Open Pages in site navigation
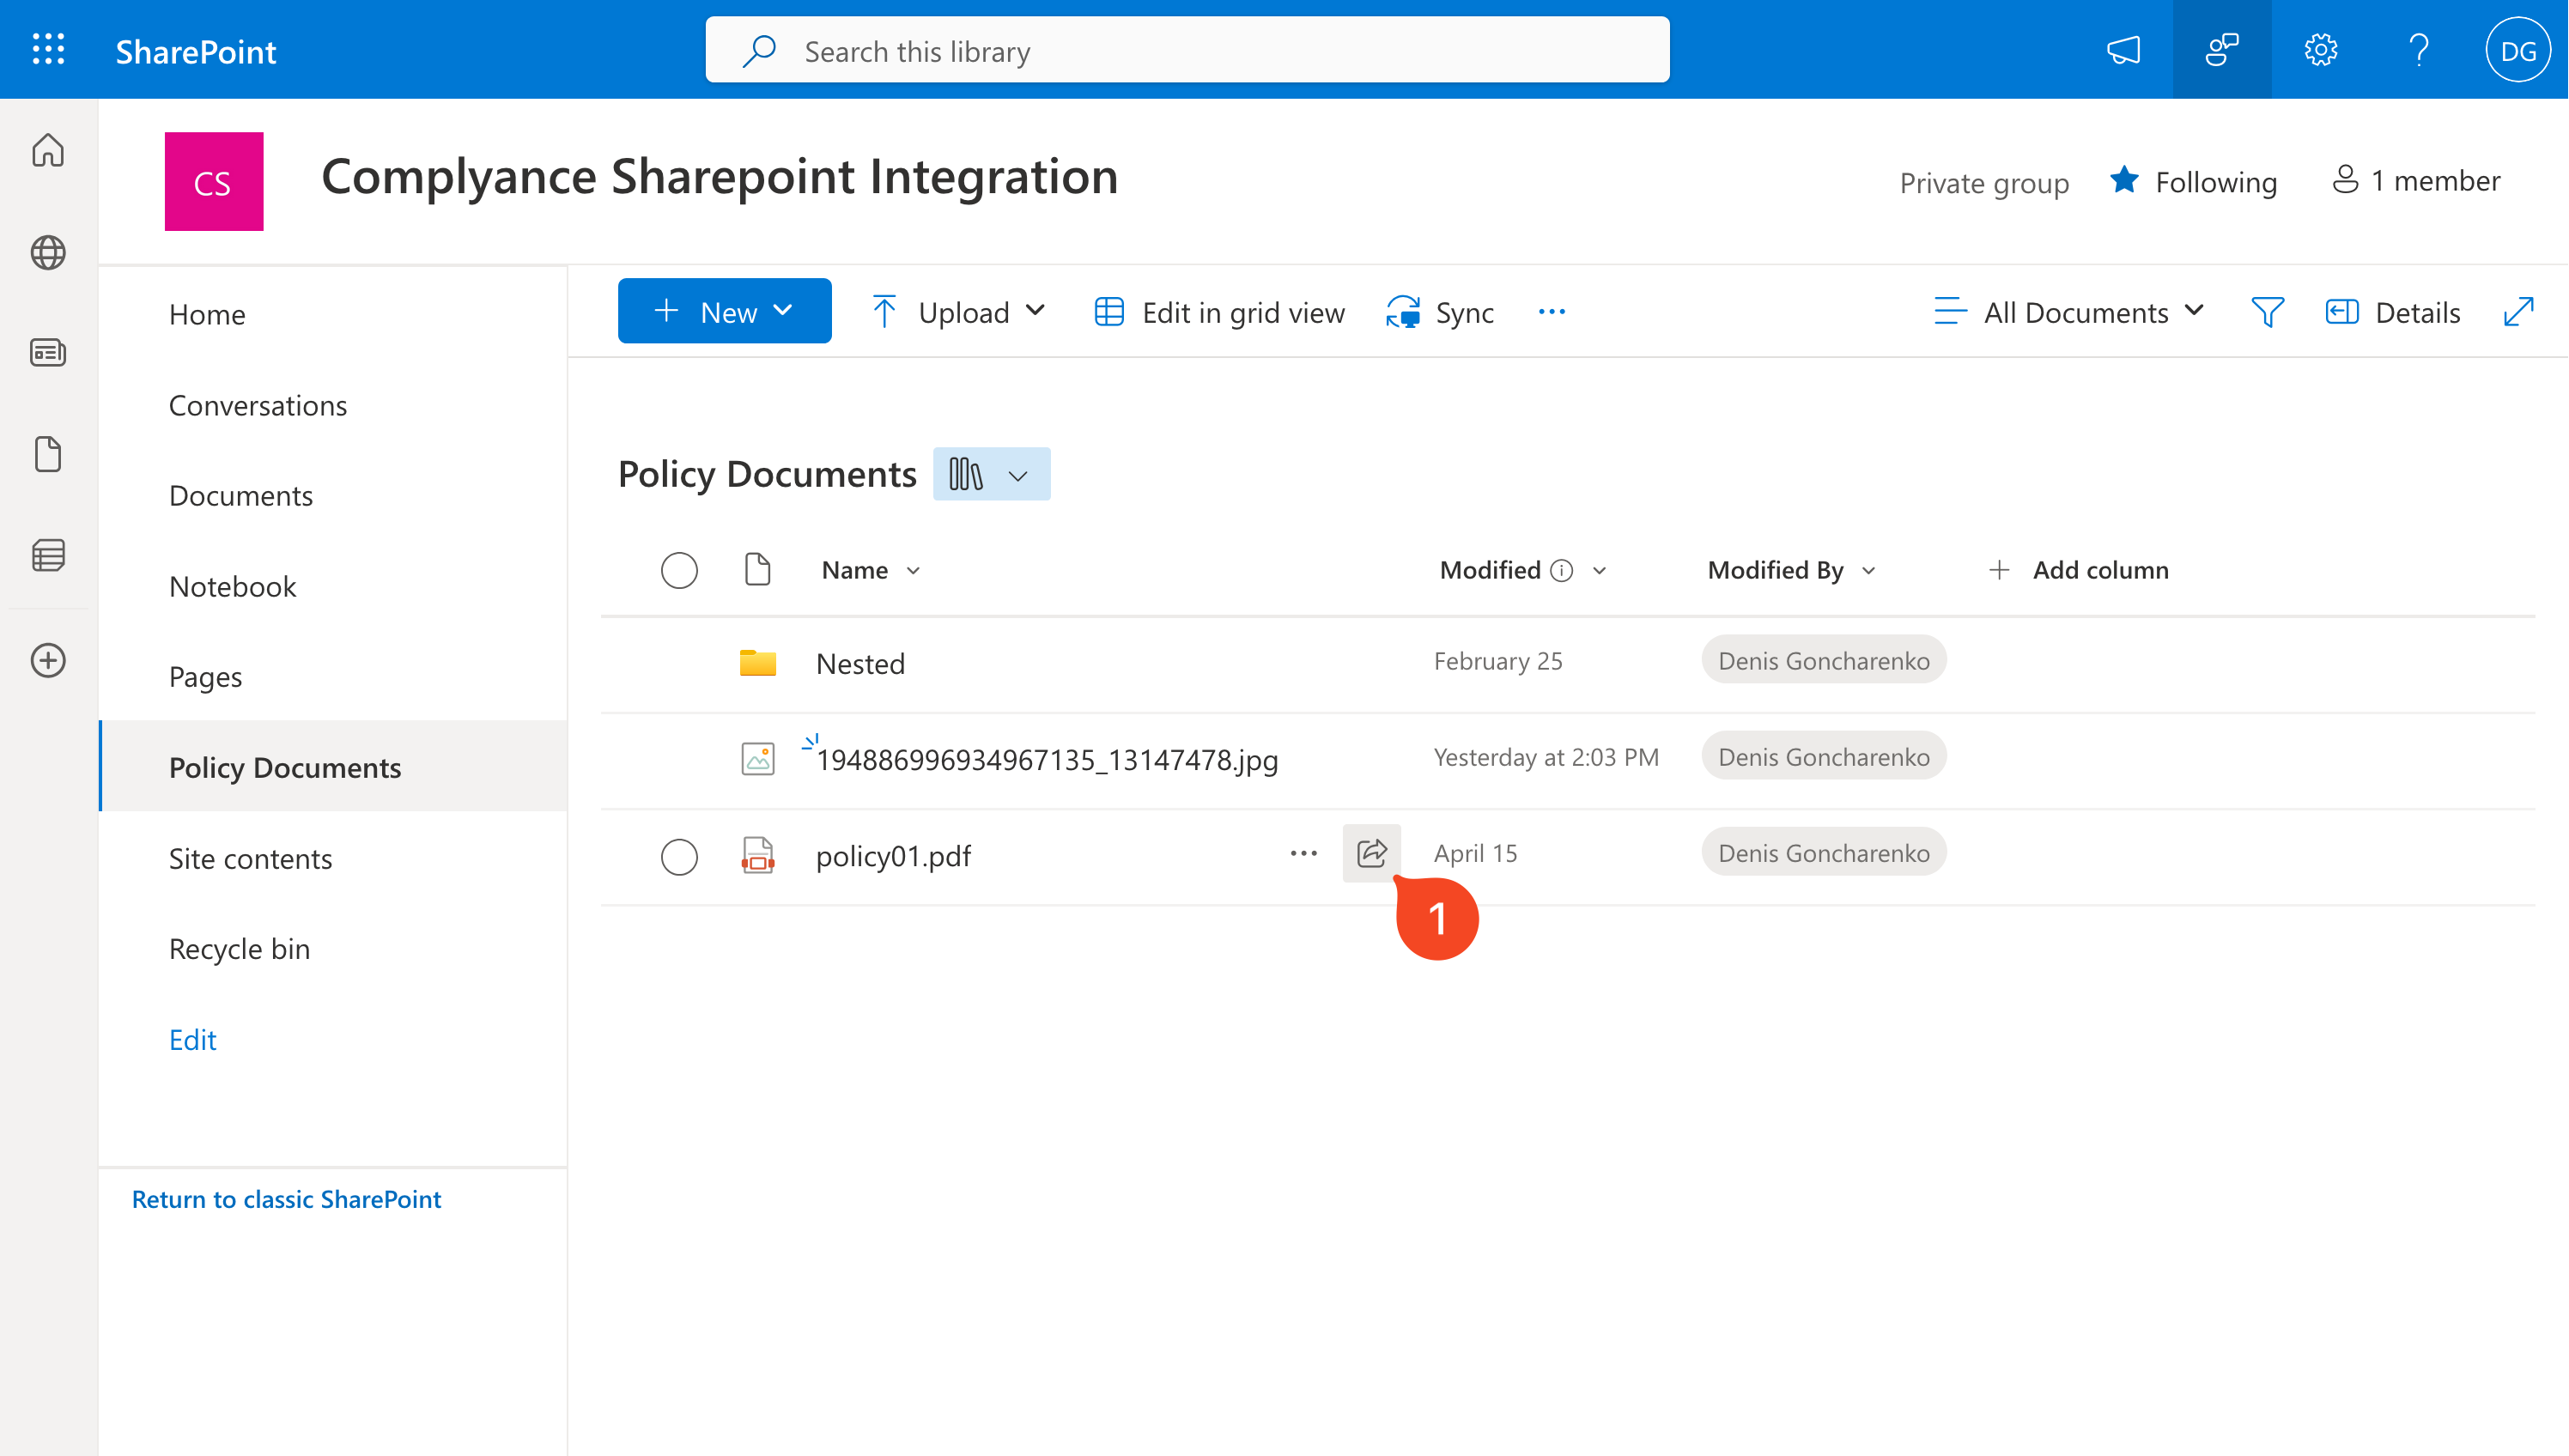The width and height of the screenshot is (2569, 1456). coord(205,677)
